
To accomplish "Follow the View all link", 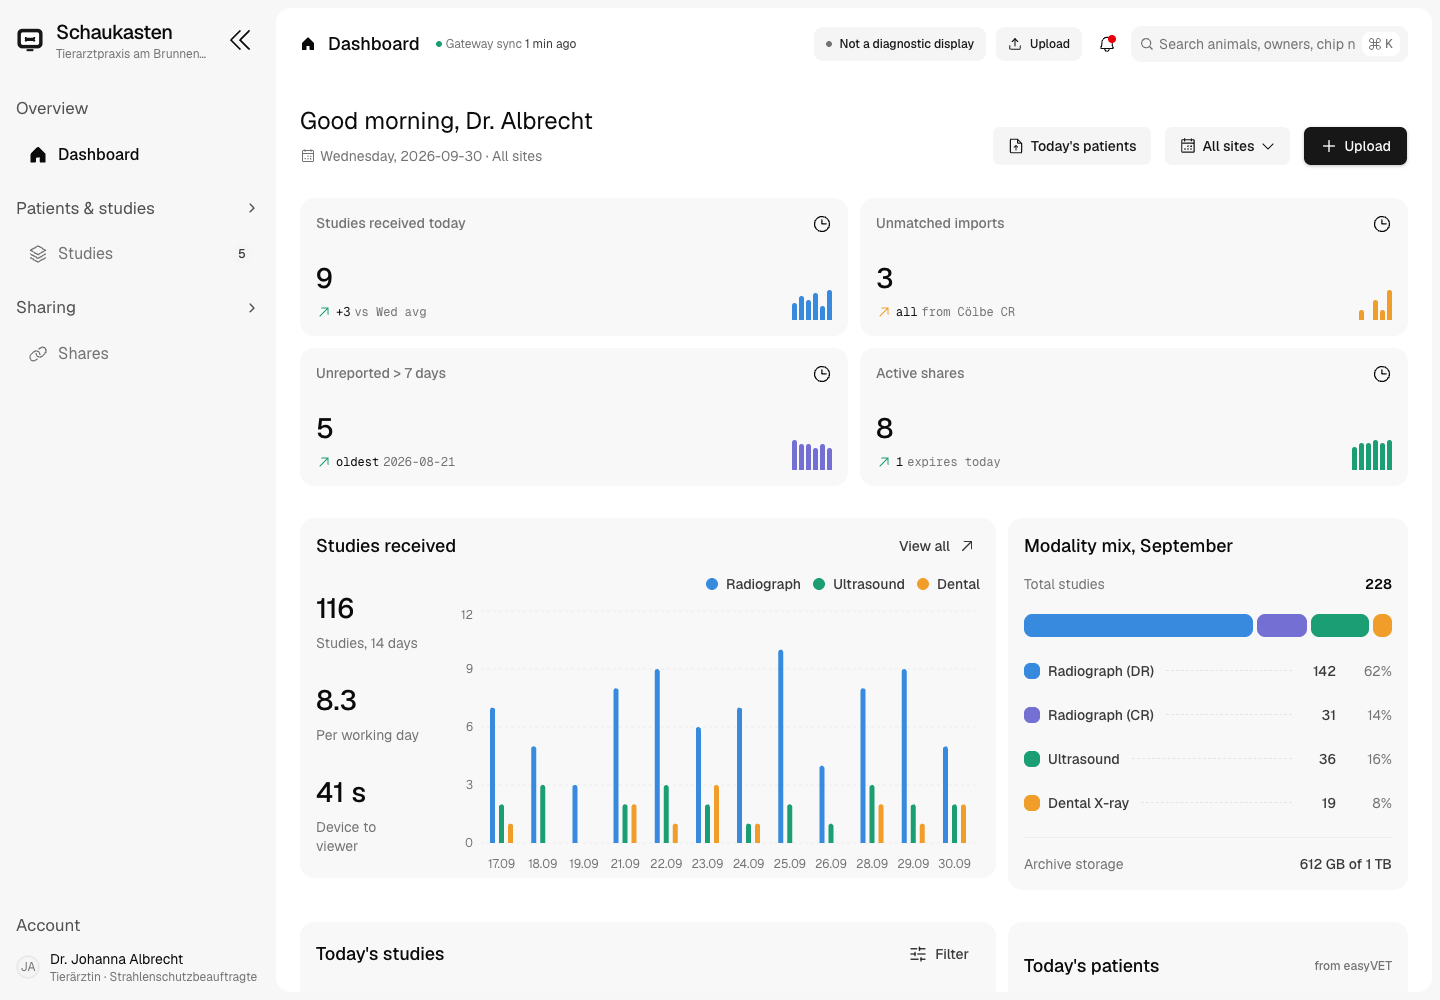I will point(936,546).
